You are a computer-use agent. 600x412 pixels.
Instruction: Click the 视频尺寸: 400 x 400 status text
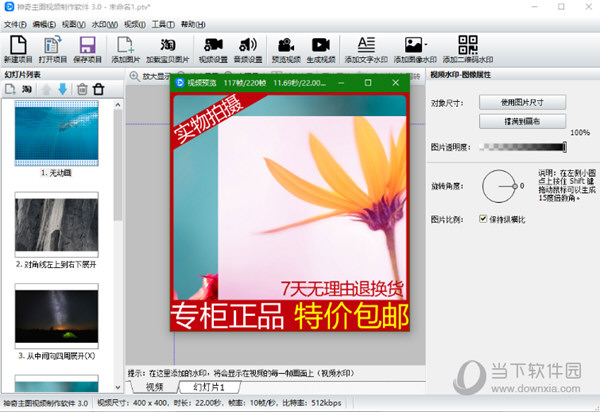tap(133, 403)
